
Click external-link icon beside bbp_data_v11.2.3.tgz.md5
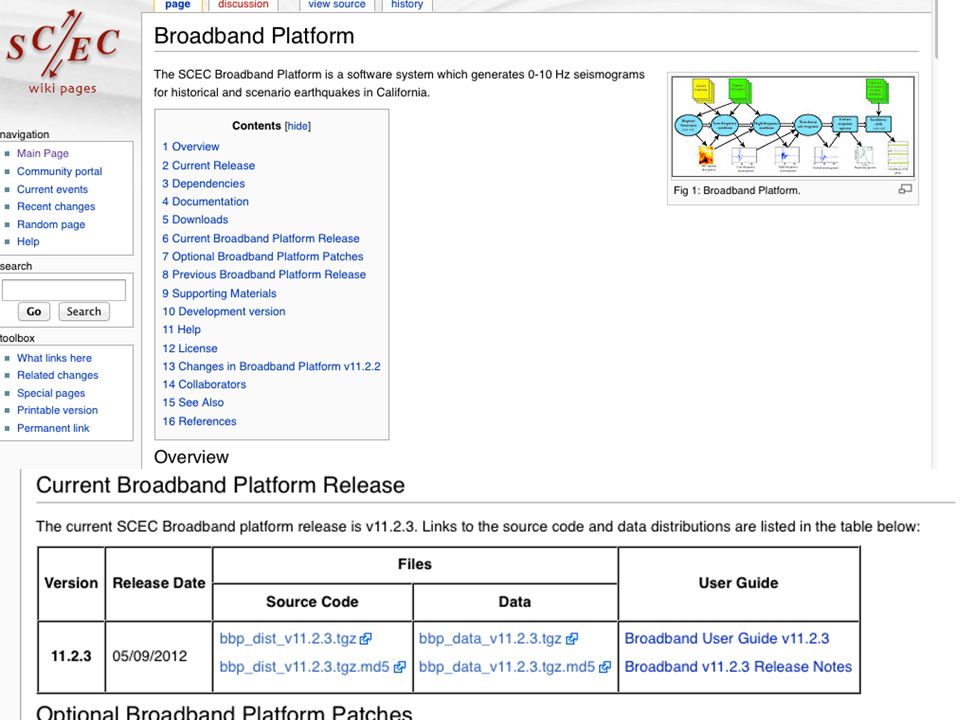point(604,667)
